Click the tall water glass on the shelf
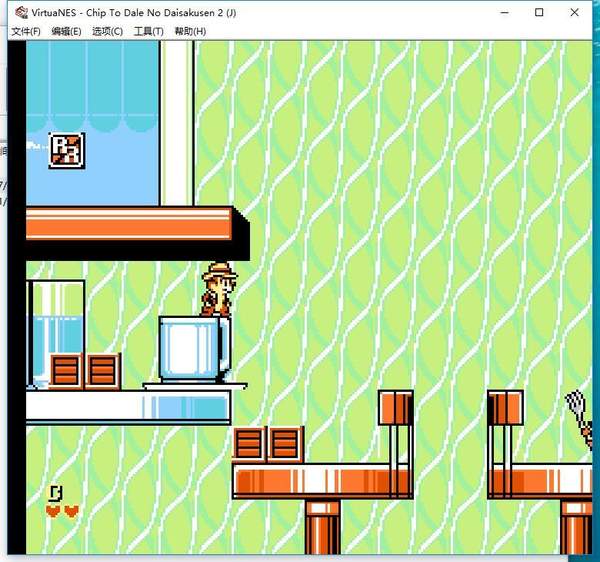600x562 pixels. pyautogui.click(x=56, y=334)
